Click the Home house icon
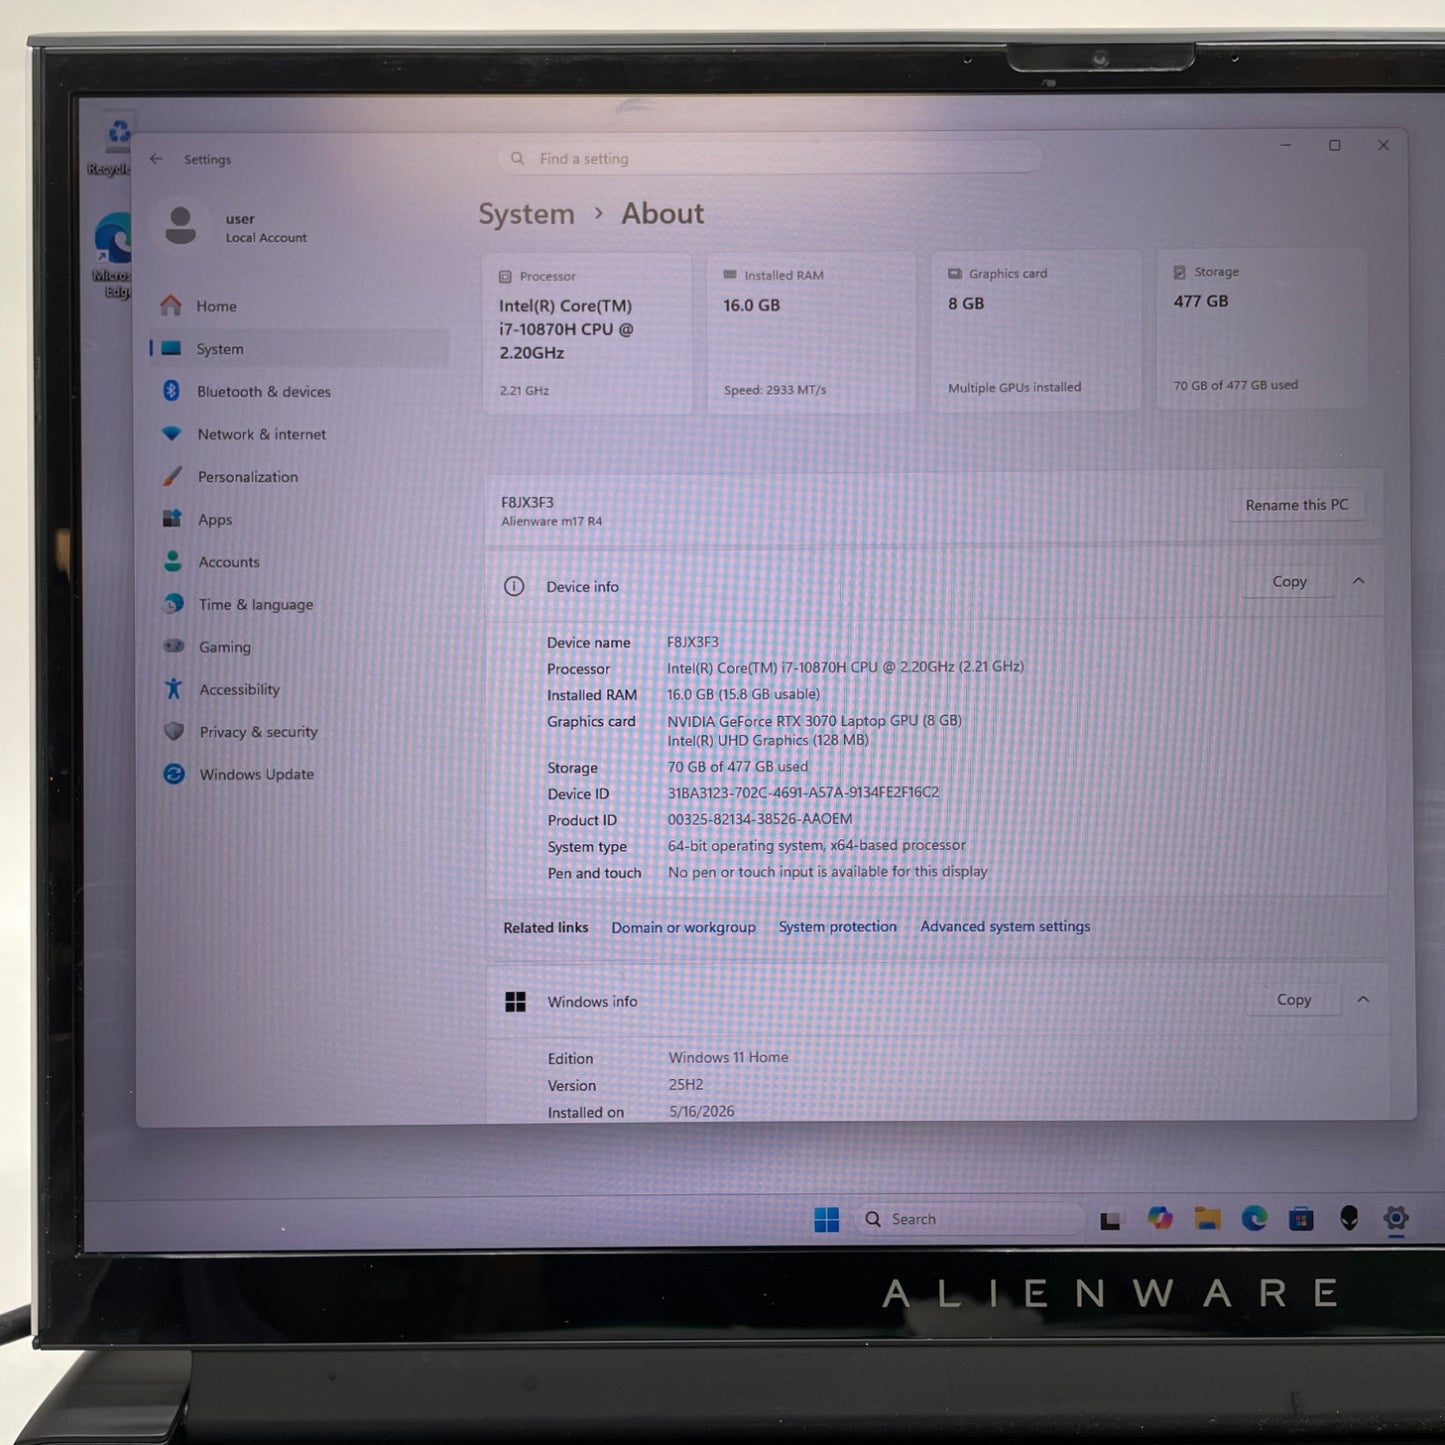 click(171, 305)
